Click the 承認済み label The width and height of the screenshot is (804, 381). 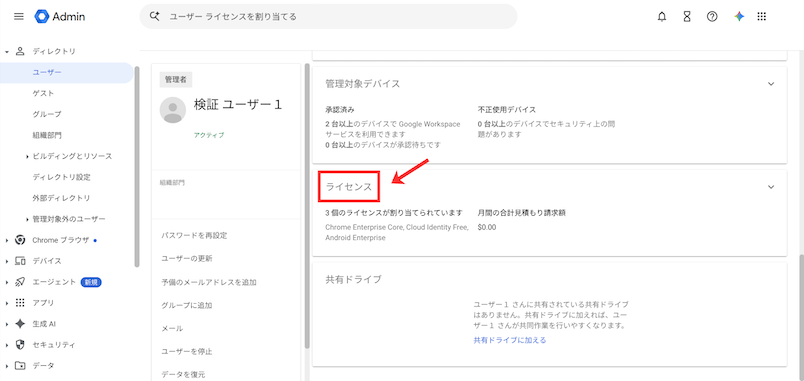339,110
